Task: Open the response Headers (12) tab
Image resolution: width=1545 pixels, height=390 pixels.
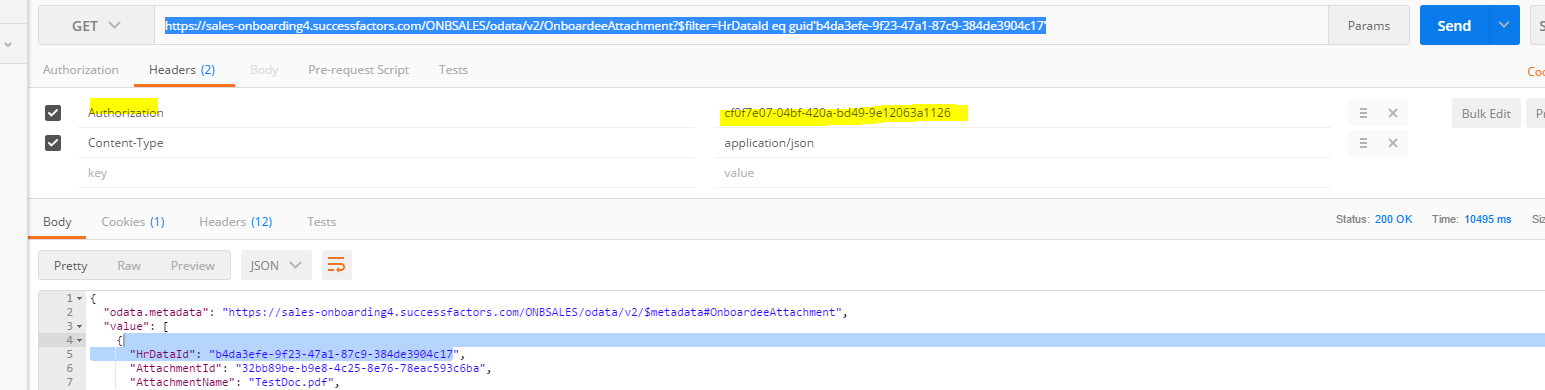Action: (235, 222)
